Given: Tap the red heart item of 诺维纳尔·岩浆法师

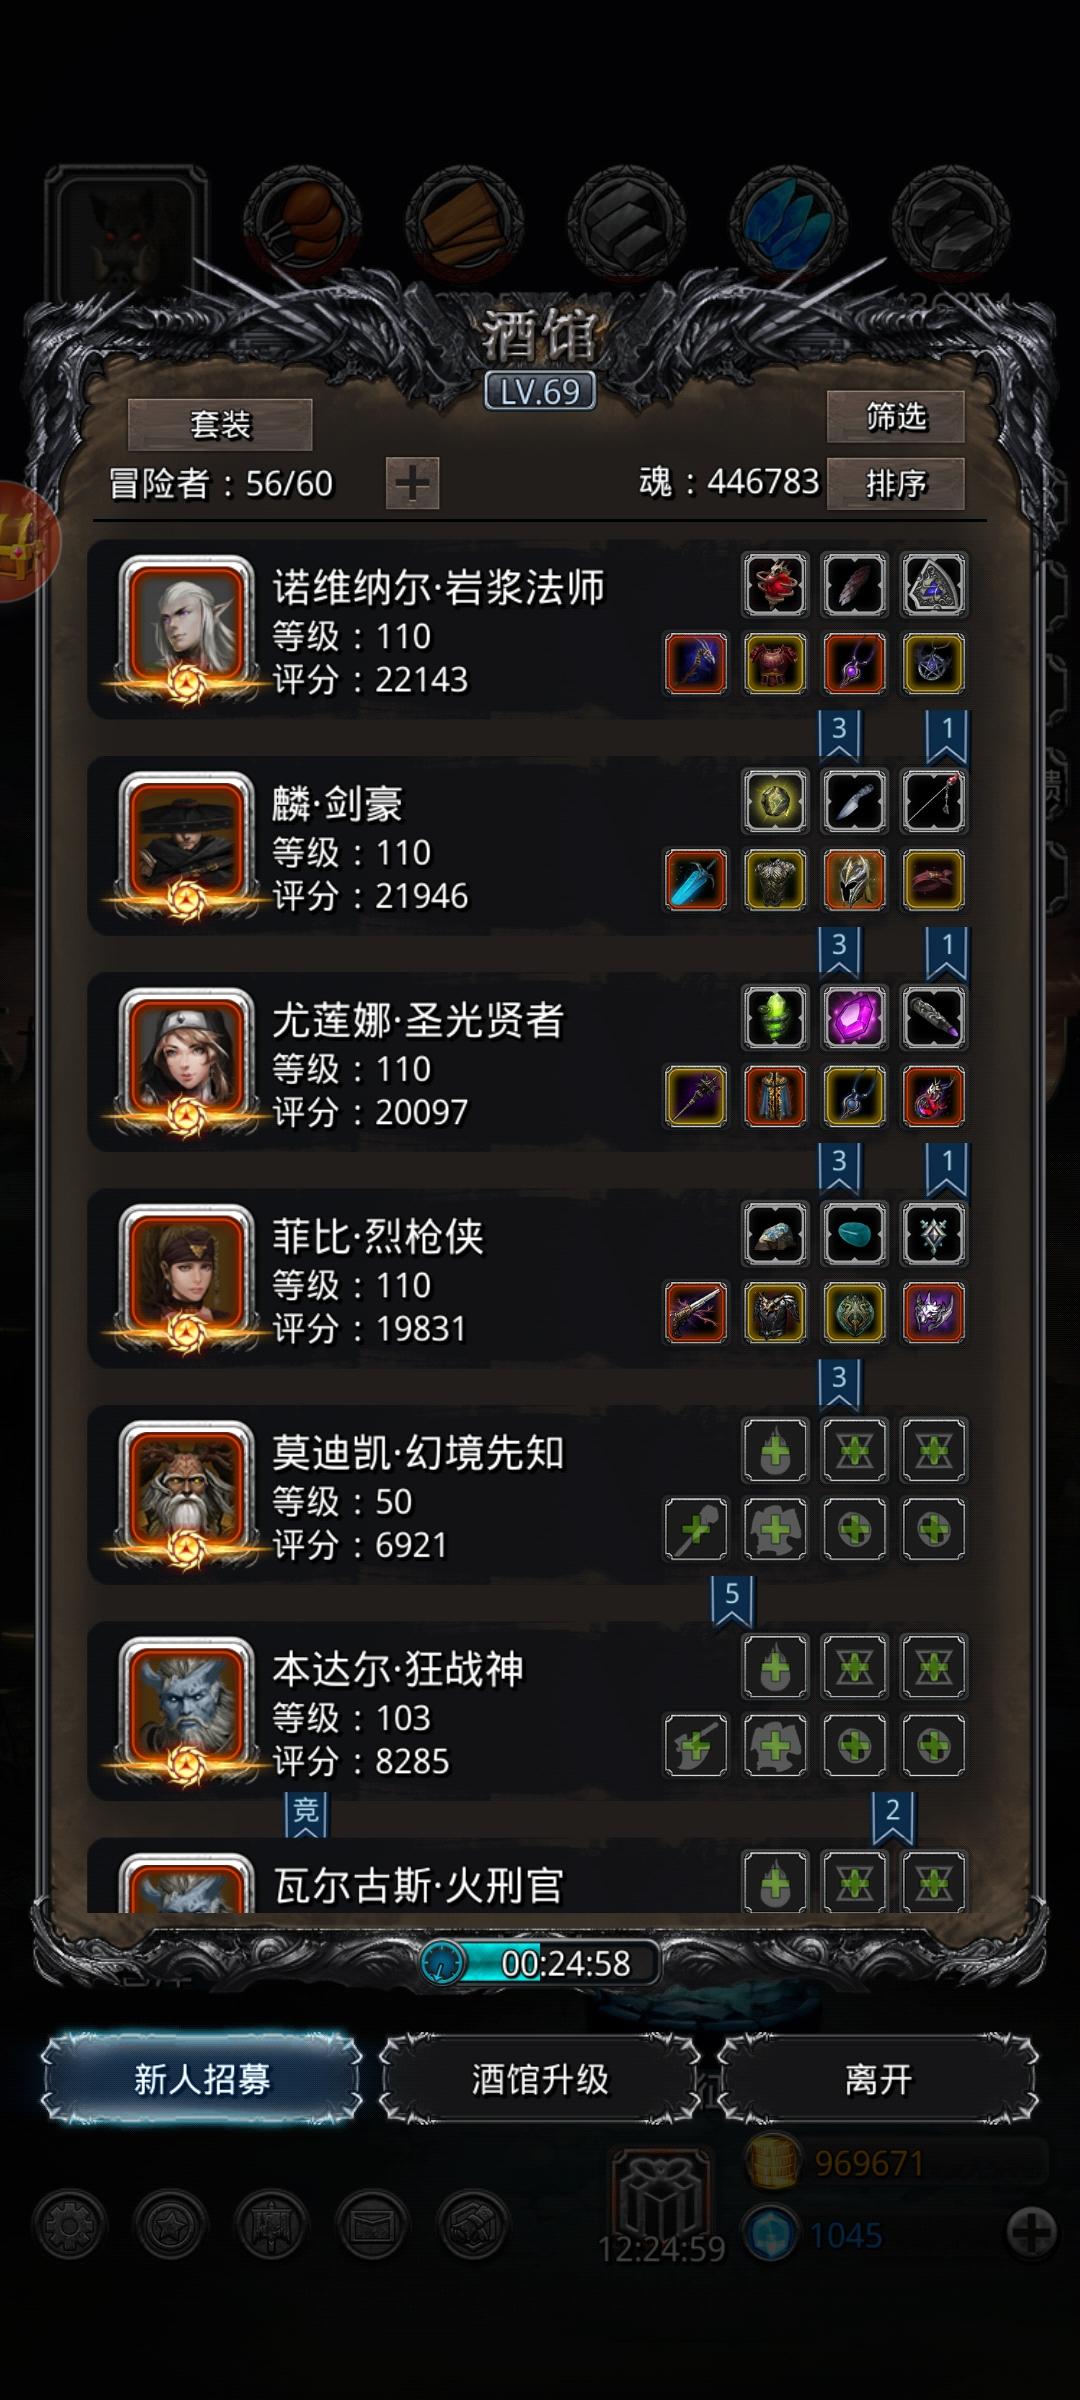Looking at the screenshot, I should 775,585.
